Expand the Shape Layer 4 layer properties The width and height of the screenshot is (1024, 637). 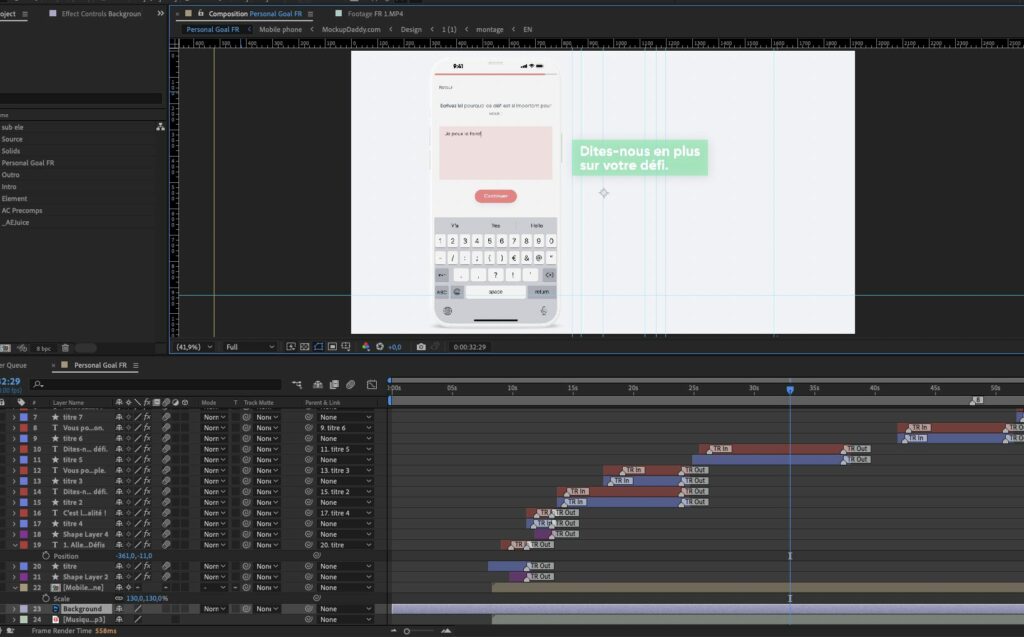[x=13, y=534]
